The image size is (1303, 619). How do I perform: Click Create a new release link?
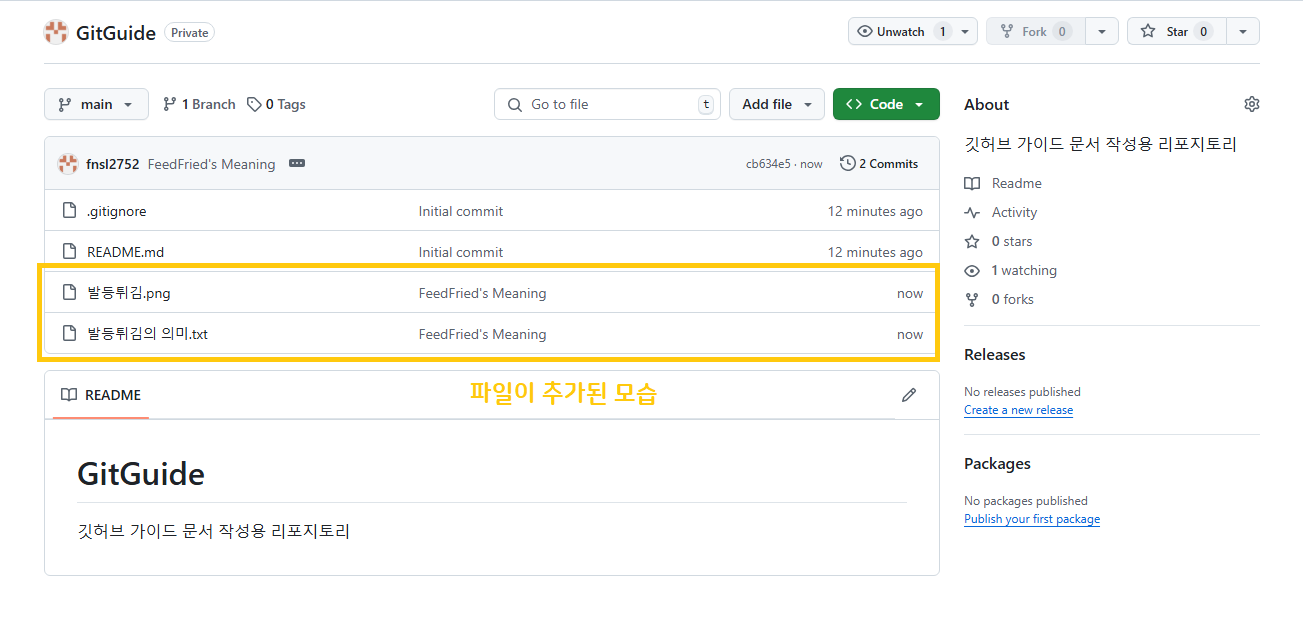[1018, 410]
